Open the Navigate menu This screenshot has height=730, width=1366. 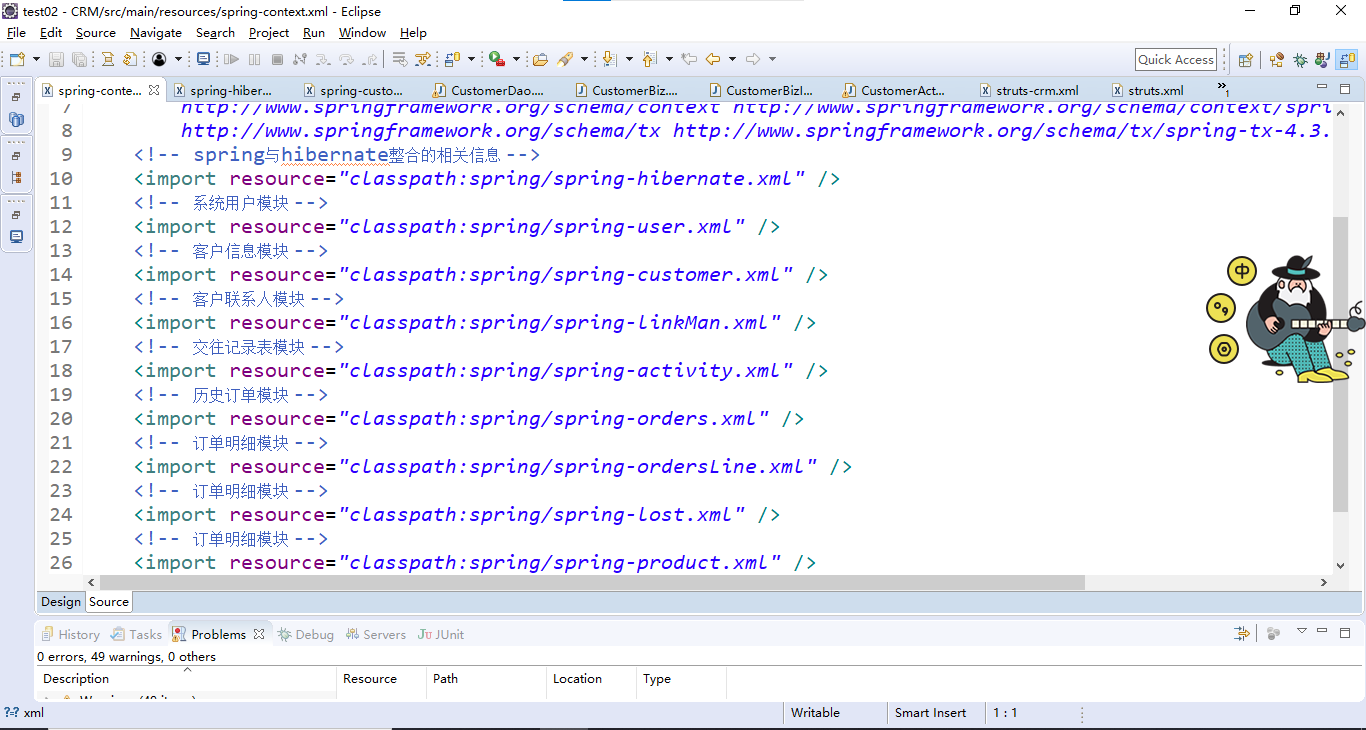tap(156, 33)
